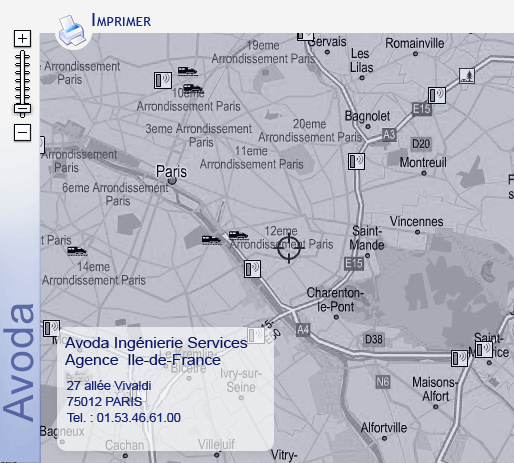
Task: Click radar icon near the E15 sign by Bagnolet
Action: point(437,95)
